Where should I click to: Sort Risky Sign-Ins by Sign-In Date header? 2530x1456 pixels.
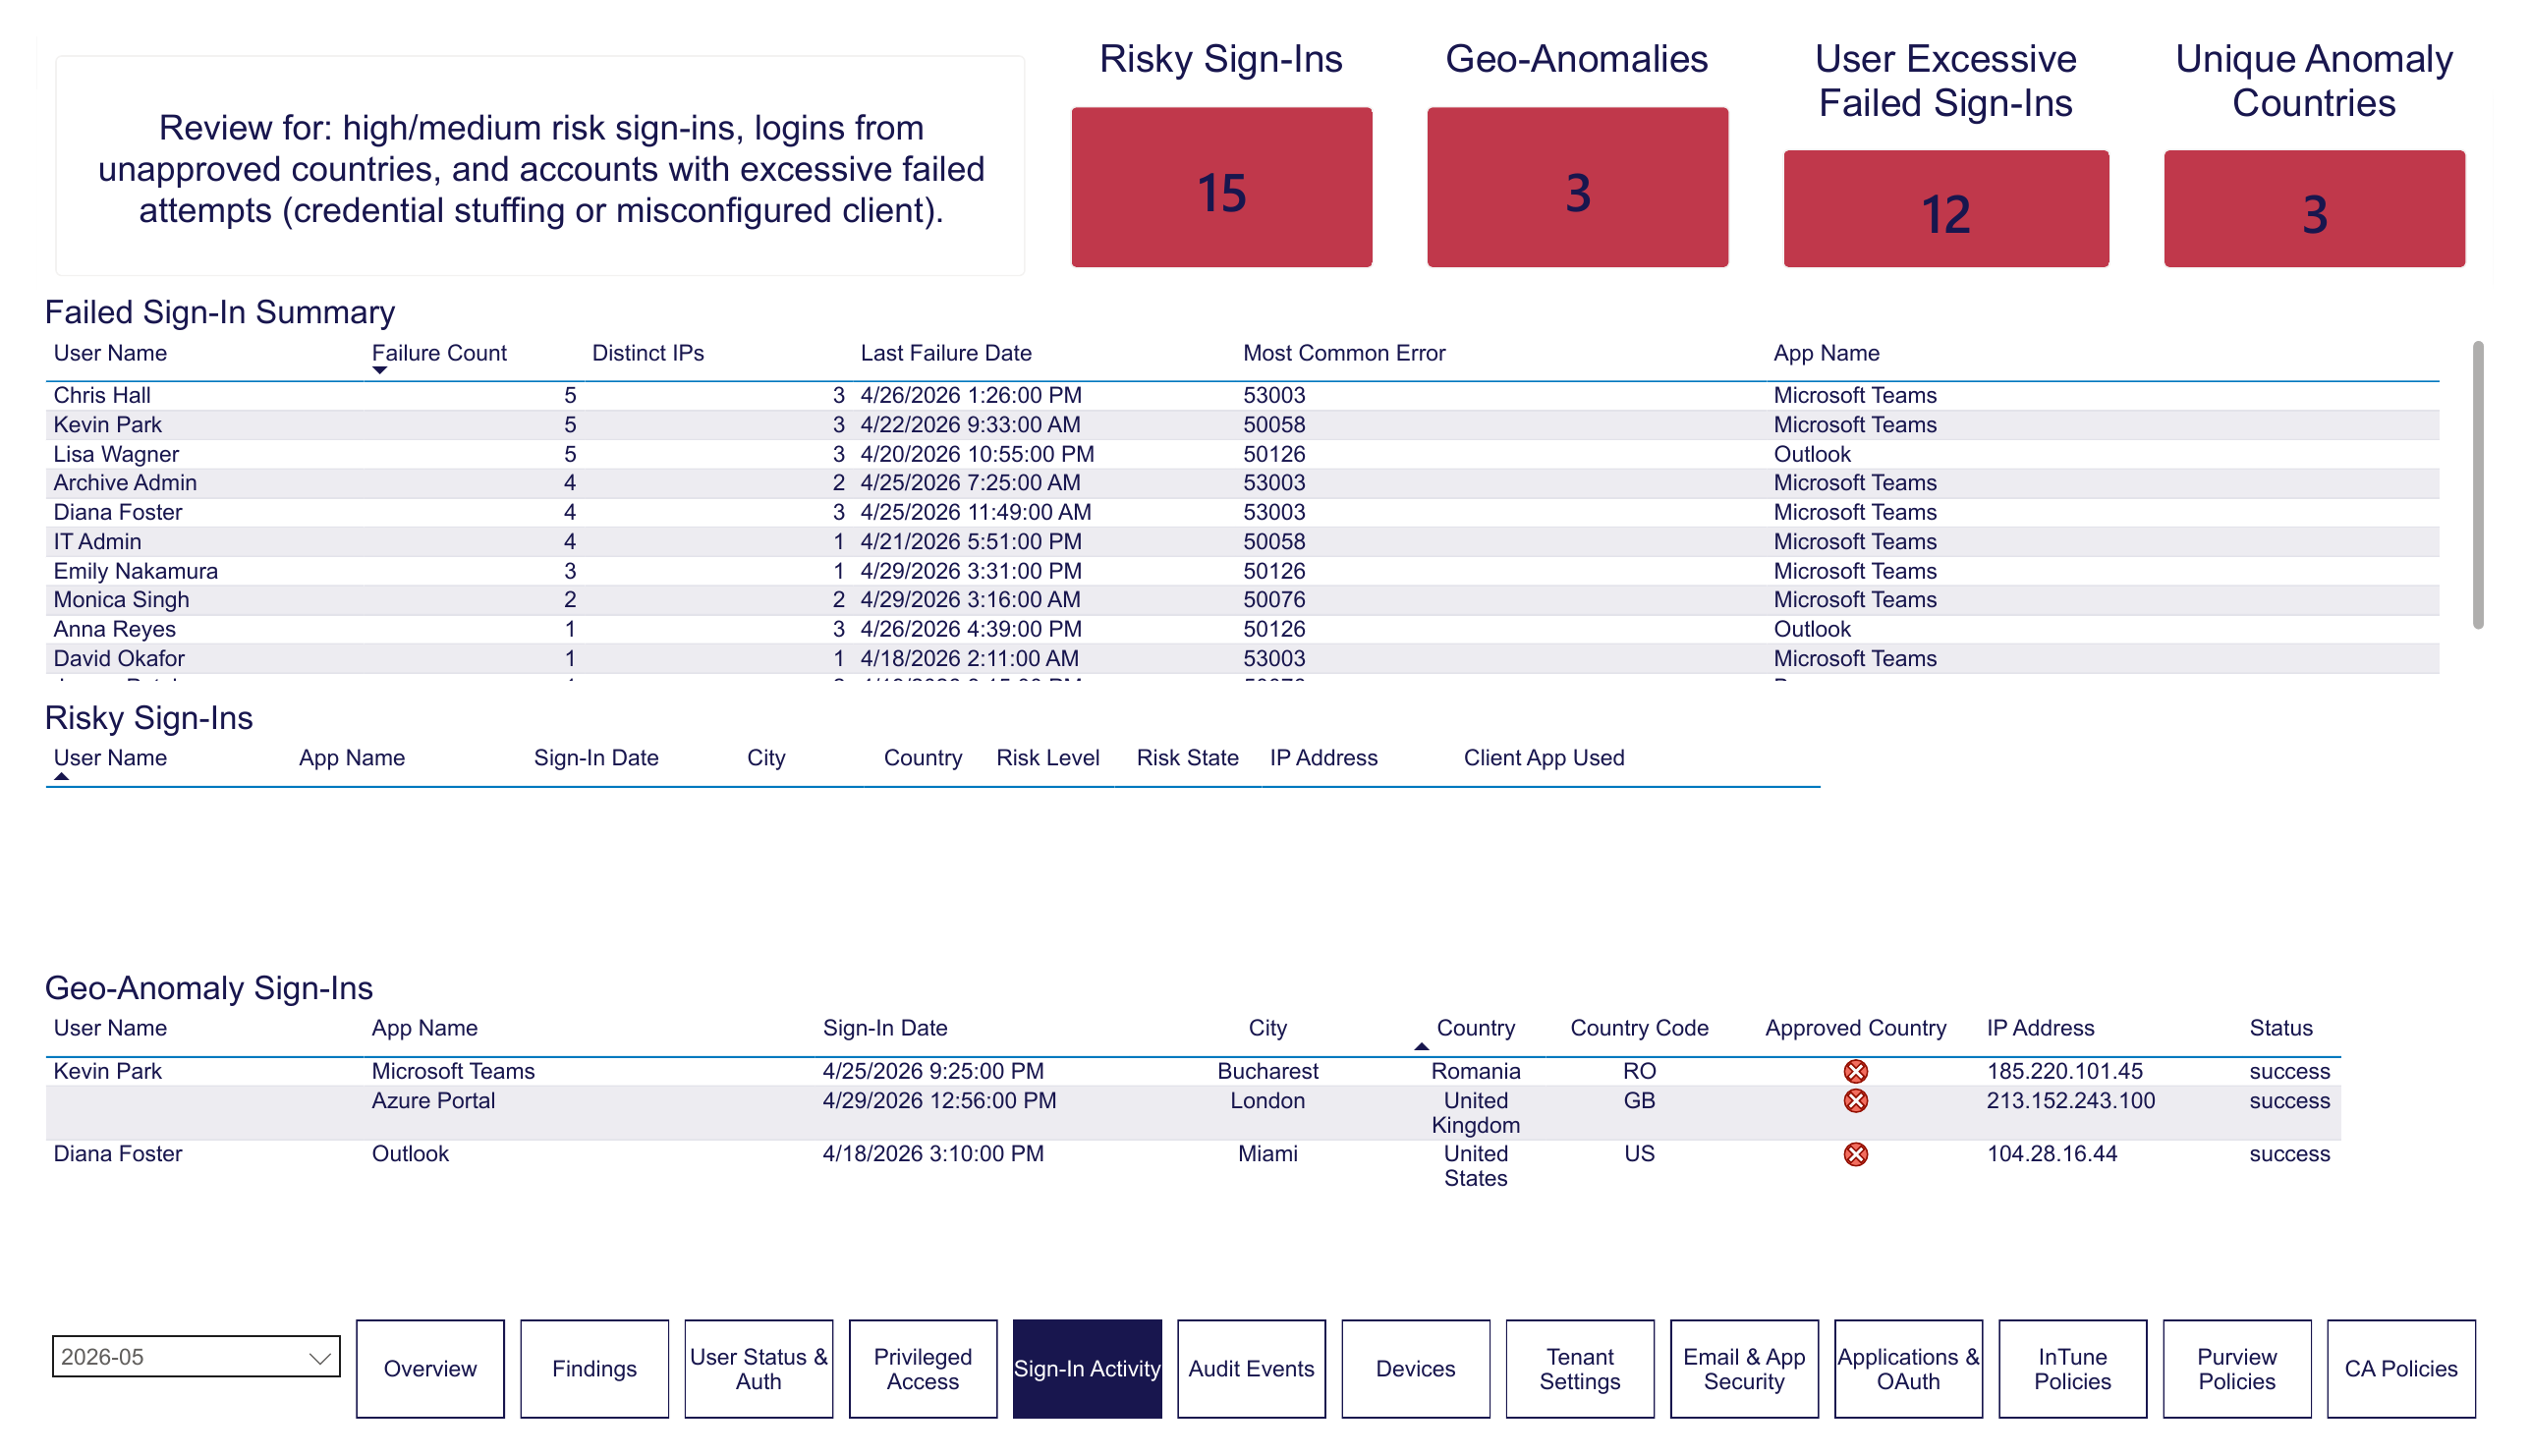(x=596, y=758)
